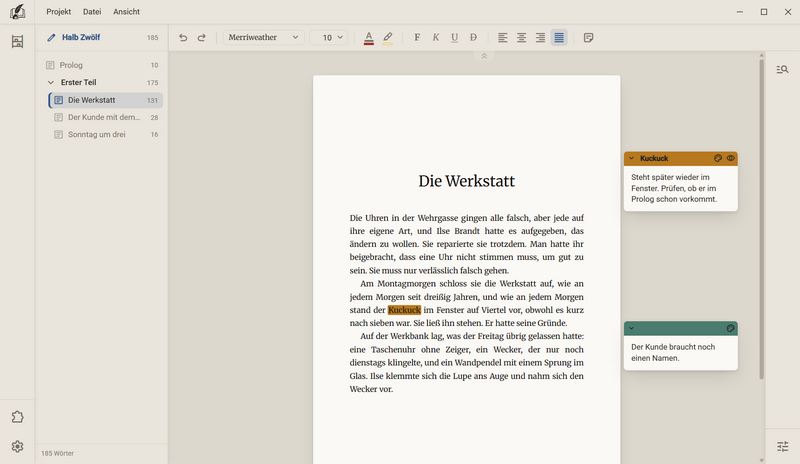Undo the last edit
Screen dimensions: 800x464
(183, 37)
